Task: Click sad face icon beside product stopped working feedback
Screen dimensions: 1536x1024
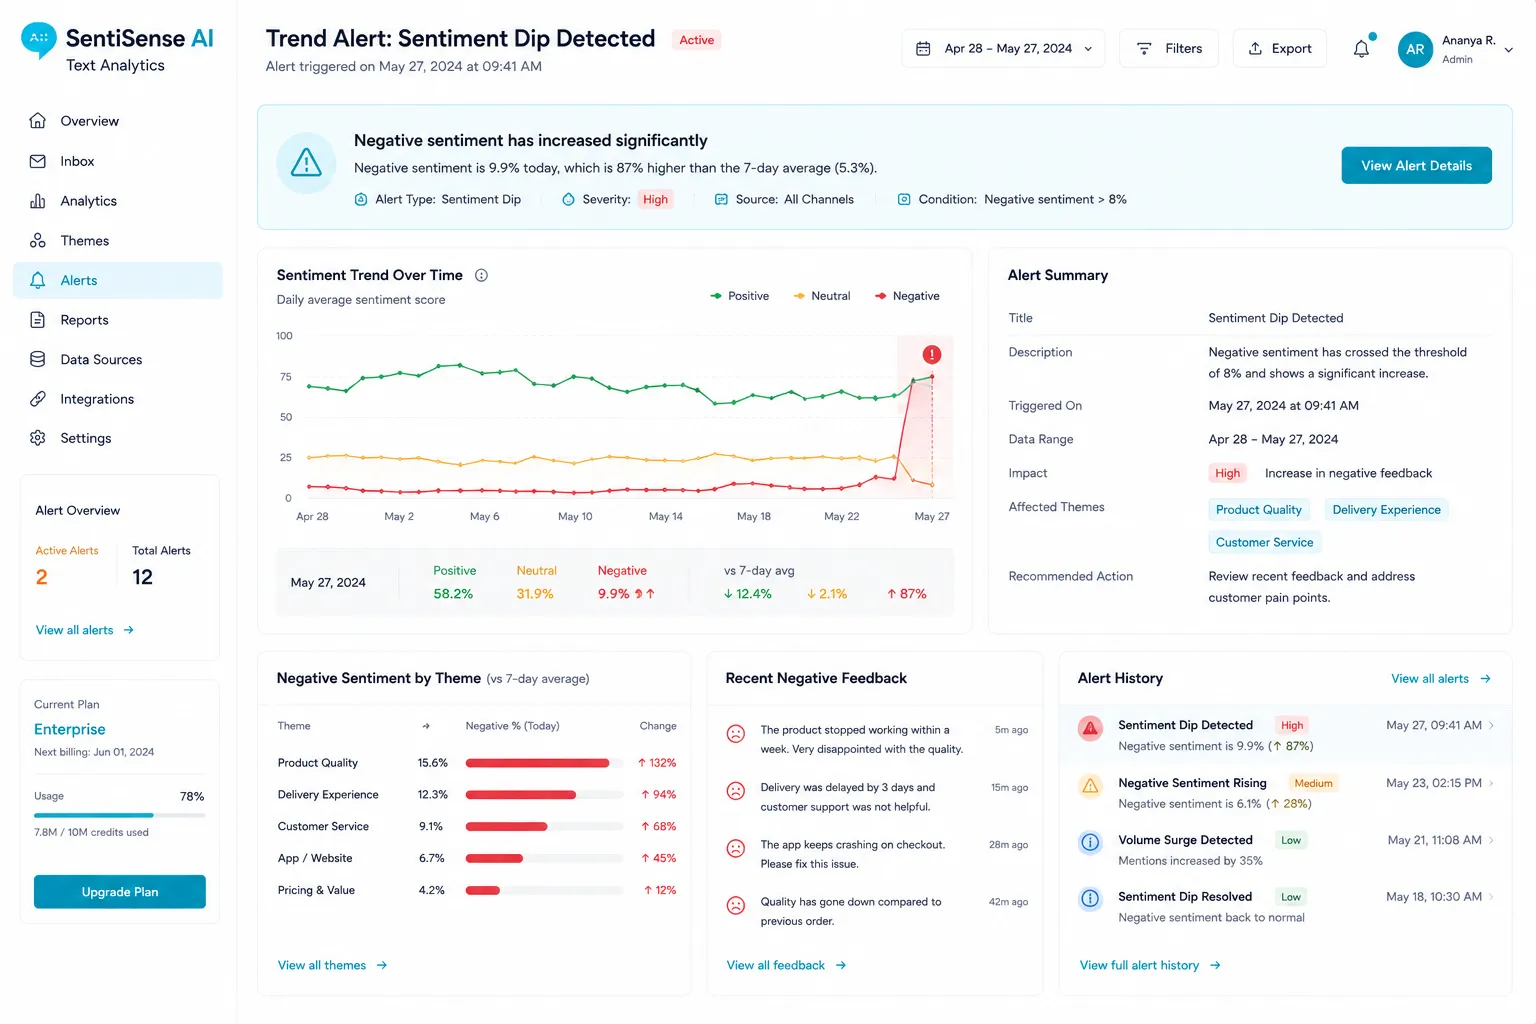Action: pyautogui.click(x=736, y=734)
